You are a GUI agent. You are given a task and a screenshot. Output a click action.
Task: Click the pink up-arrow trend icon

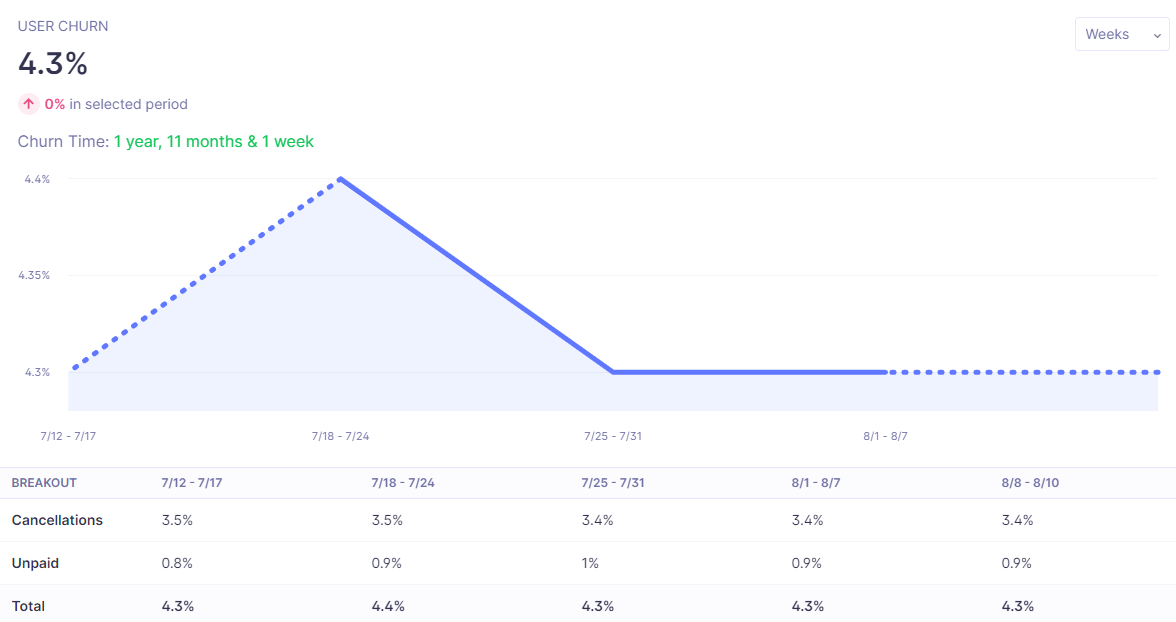[28, 104]
